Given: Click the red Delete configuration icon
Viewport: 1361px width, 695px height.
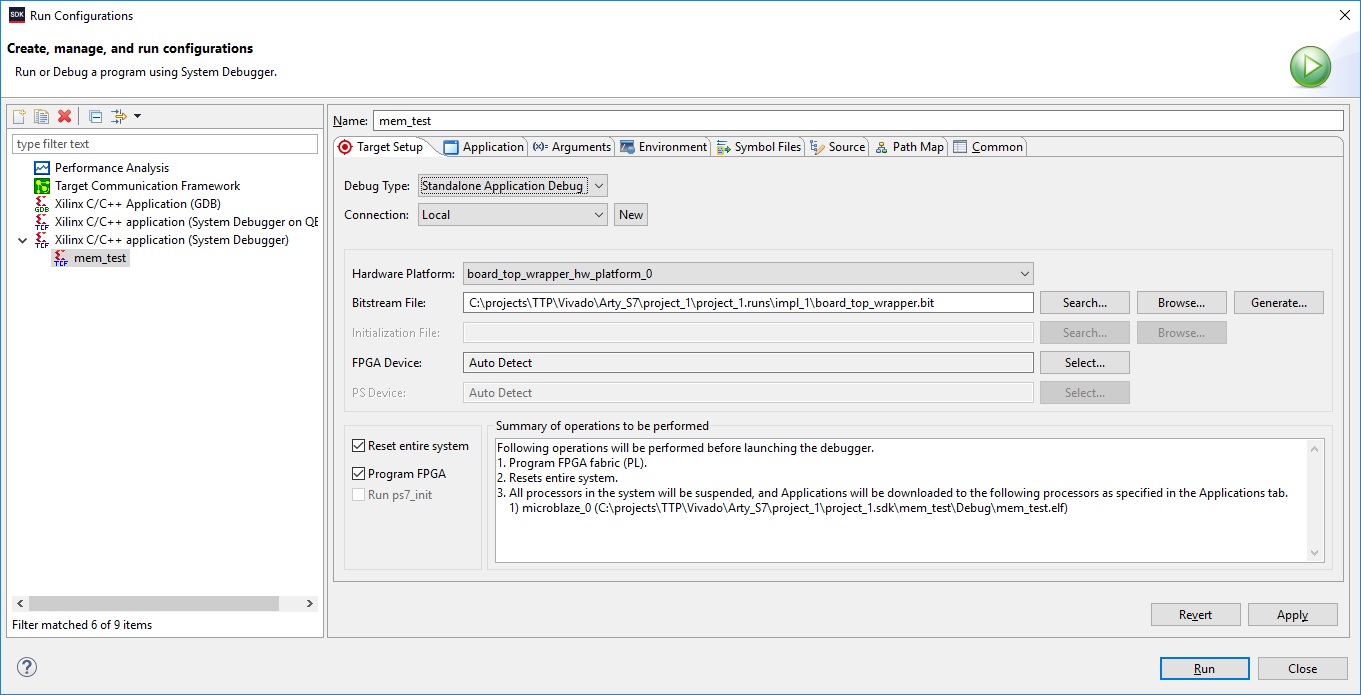Looking at the screenshot, I should (x=65, y=117).
